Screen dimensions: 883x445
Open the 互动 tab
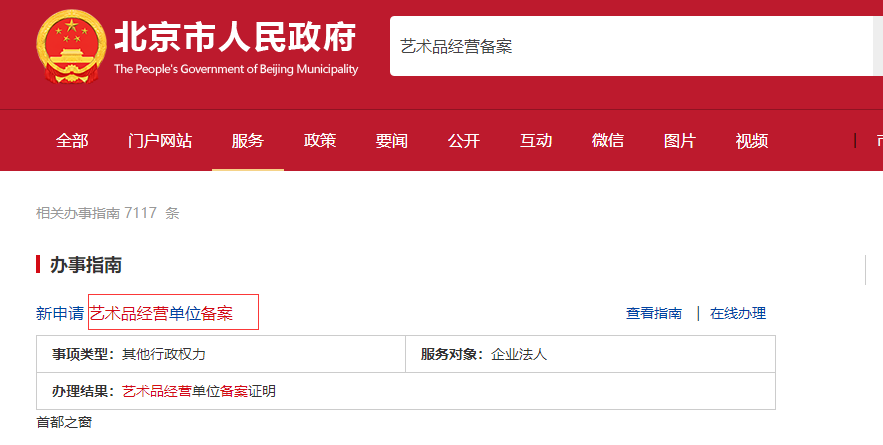pos(536,141)
